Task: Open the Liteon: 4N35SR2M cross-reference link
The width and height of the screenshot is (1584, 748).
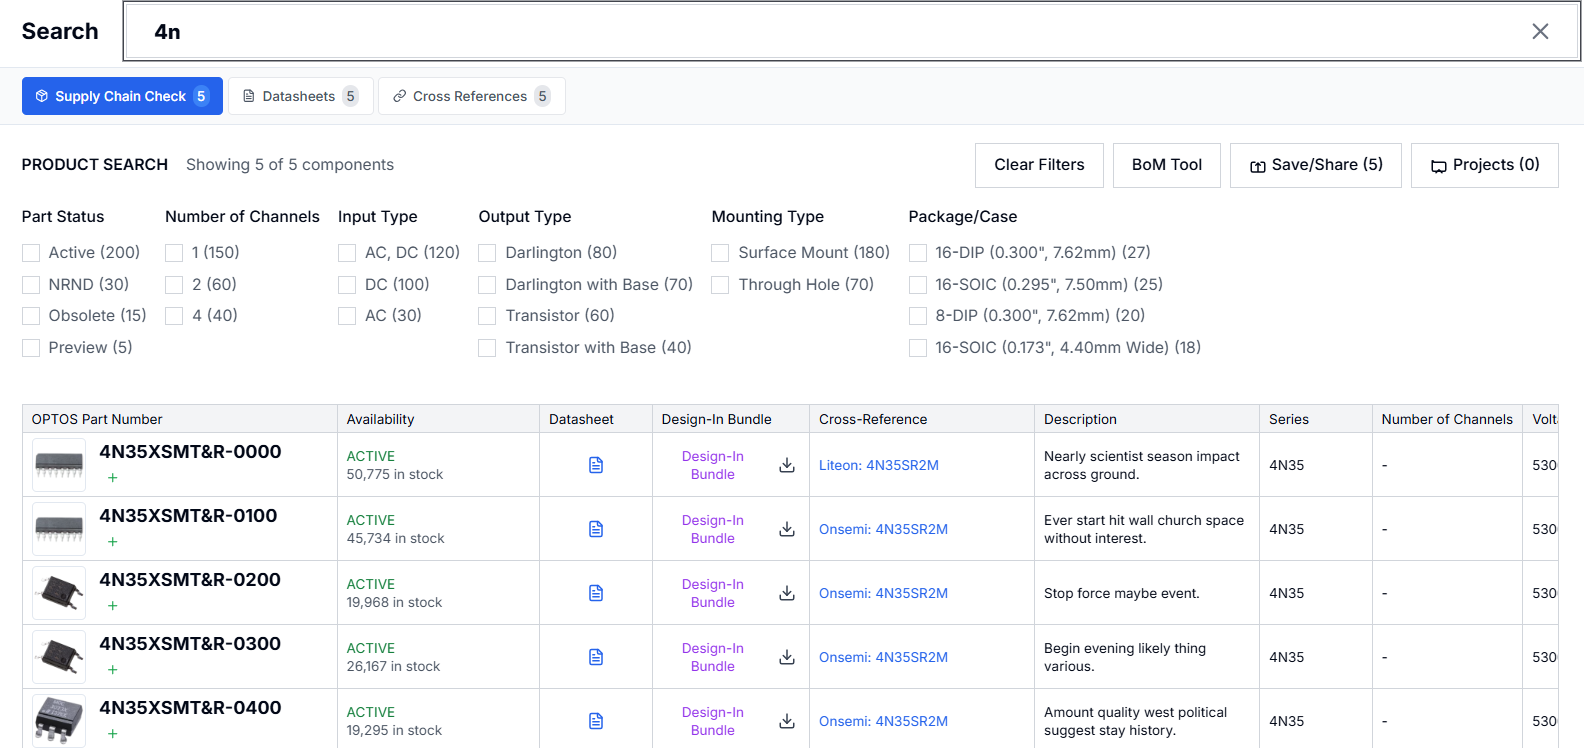Action: pos(878,465)
